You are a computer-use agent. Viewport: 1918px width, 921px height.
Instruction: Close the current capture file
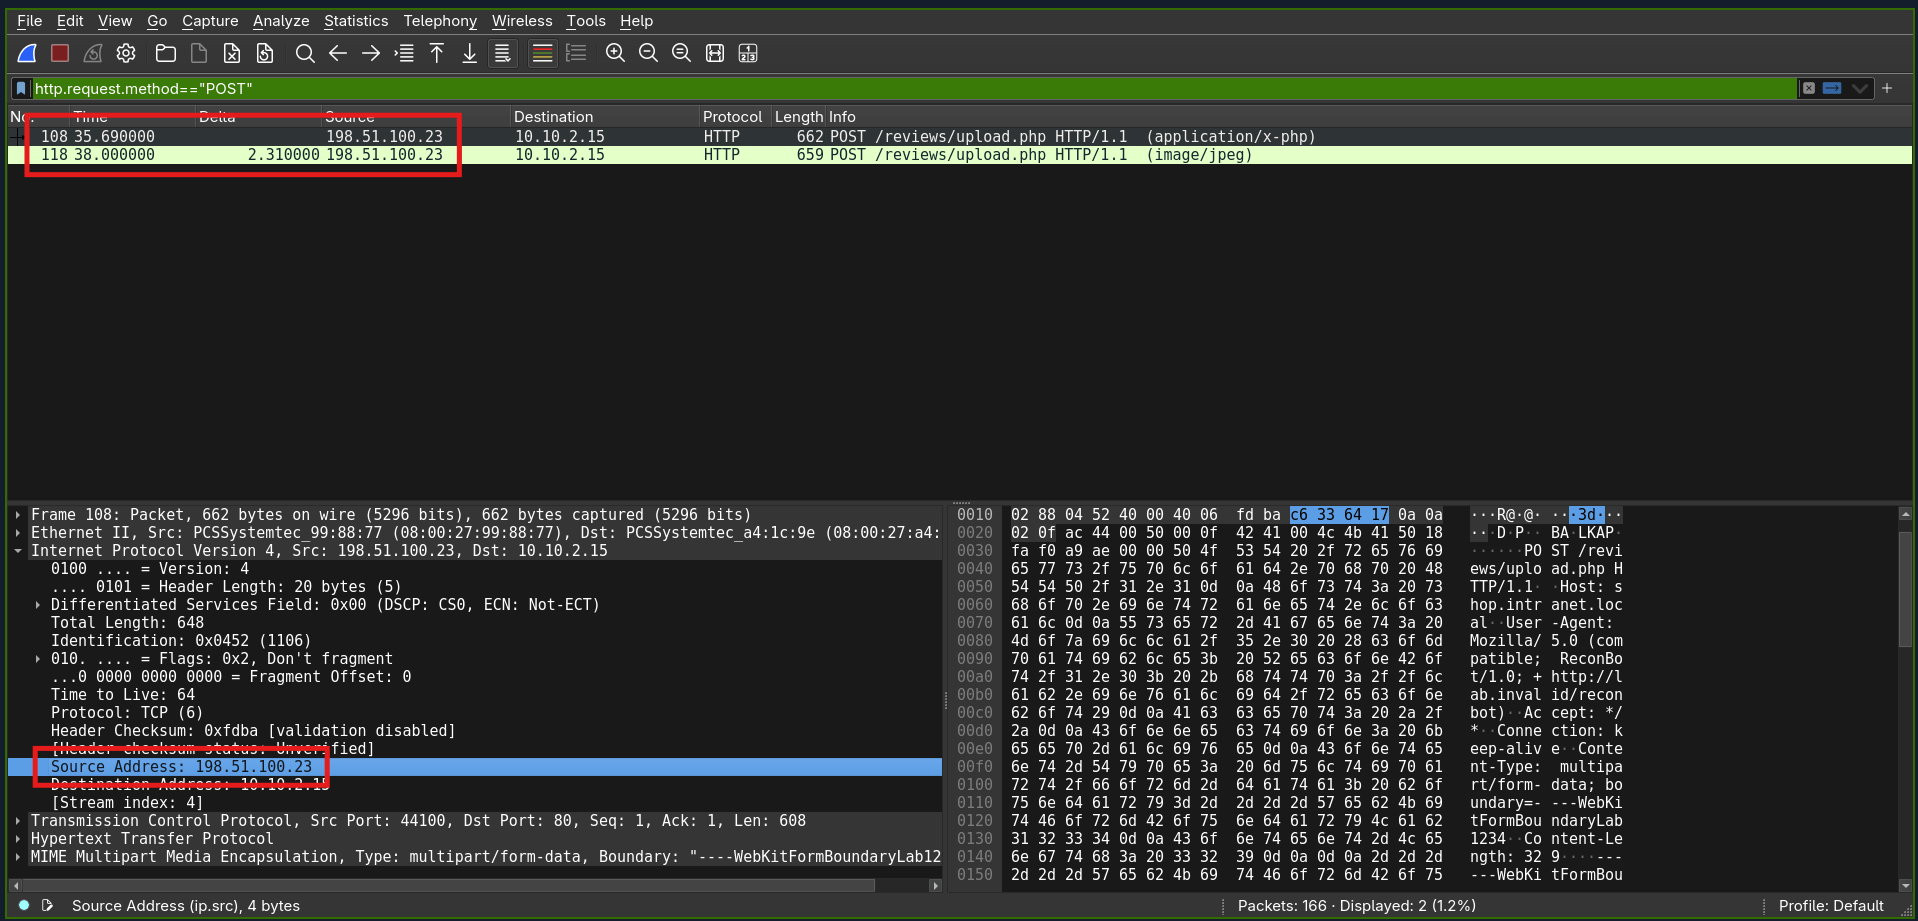(232, 54)
